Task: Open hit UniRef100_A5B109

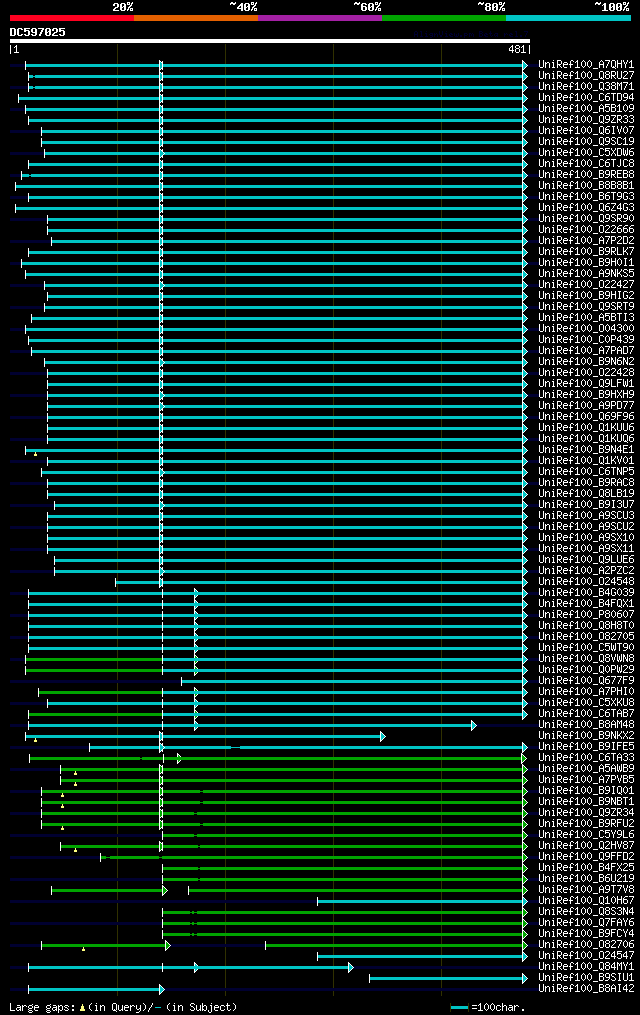Action: point(586,109)
